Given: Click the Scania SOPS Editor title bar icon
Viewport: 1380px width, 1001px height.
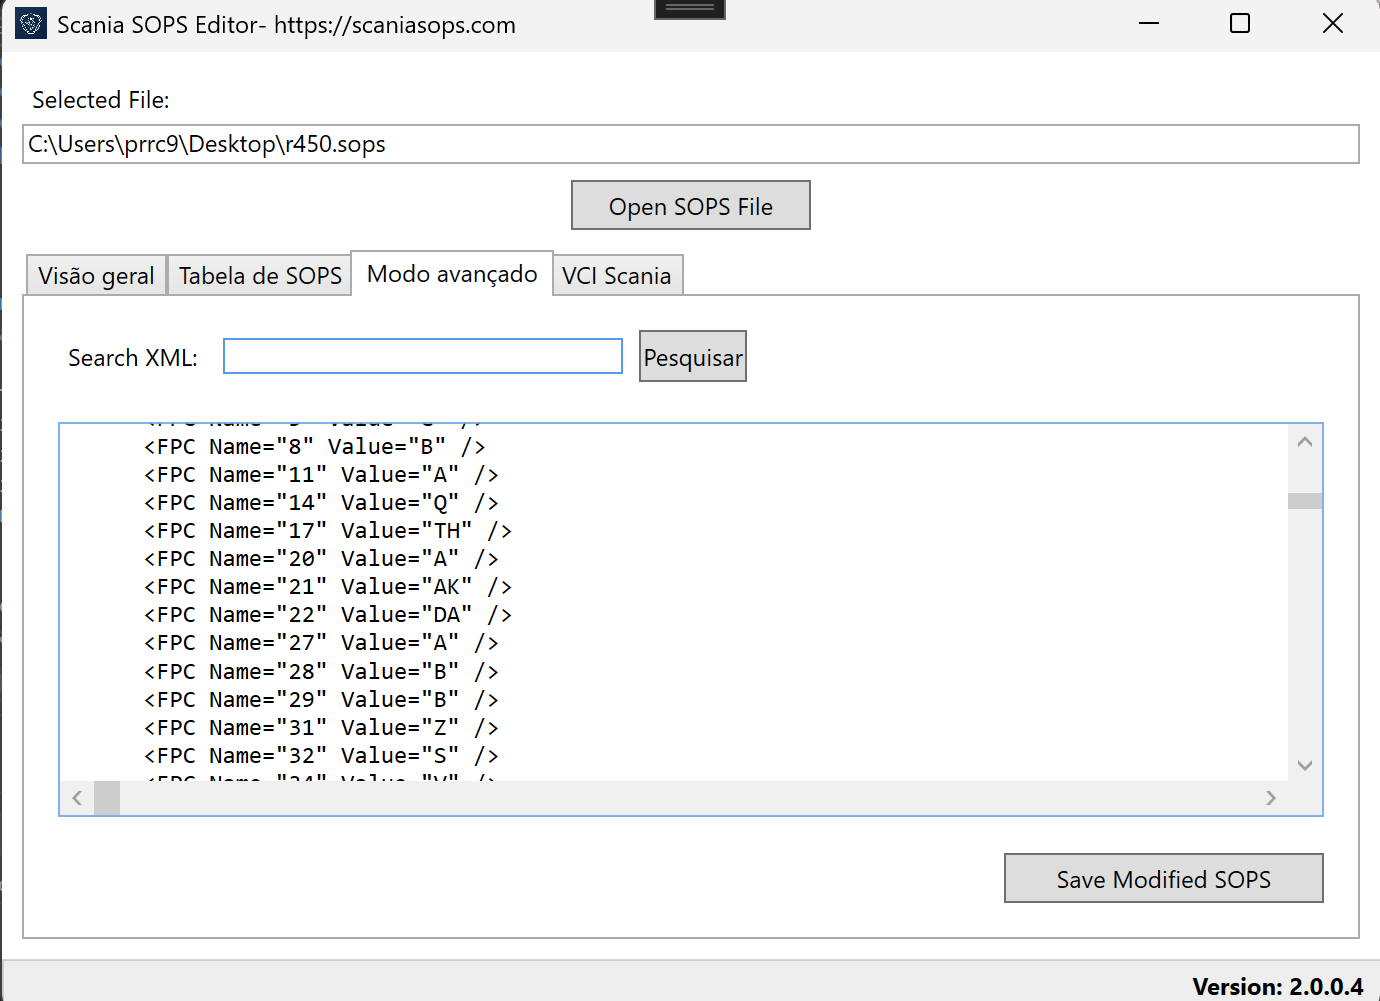Looking at the screenshot, I should 30,23.
